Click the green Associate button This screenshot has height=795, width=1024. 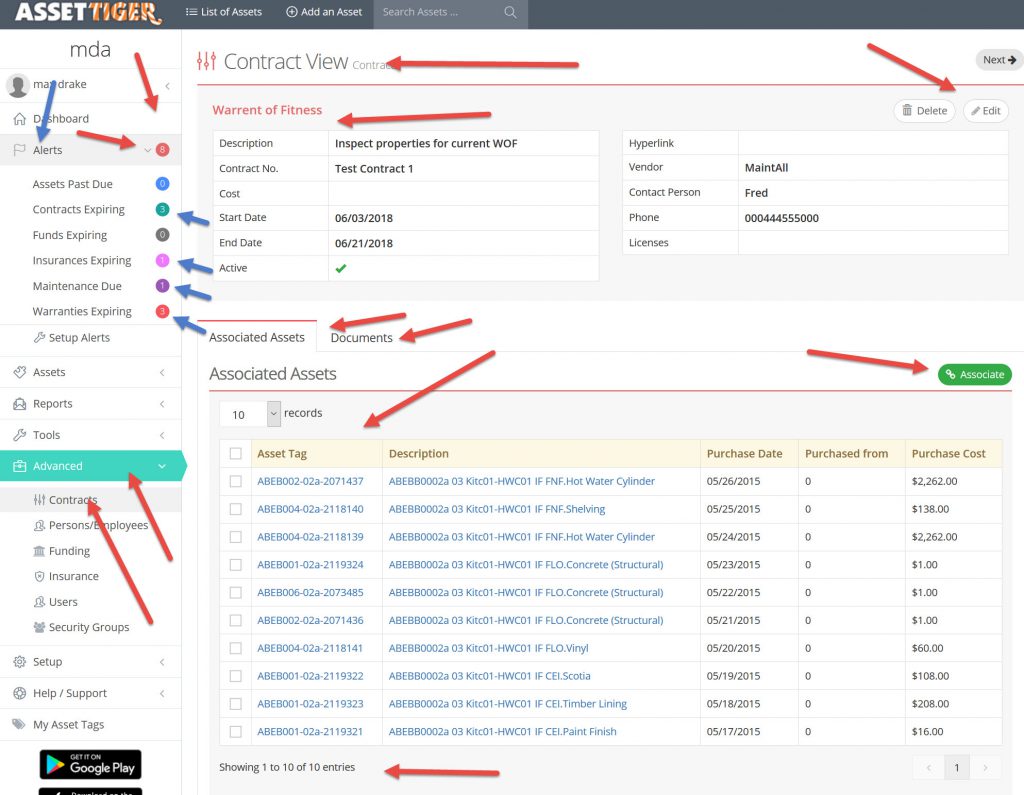tap(974, 375)
